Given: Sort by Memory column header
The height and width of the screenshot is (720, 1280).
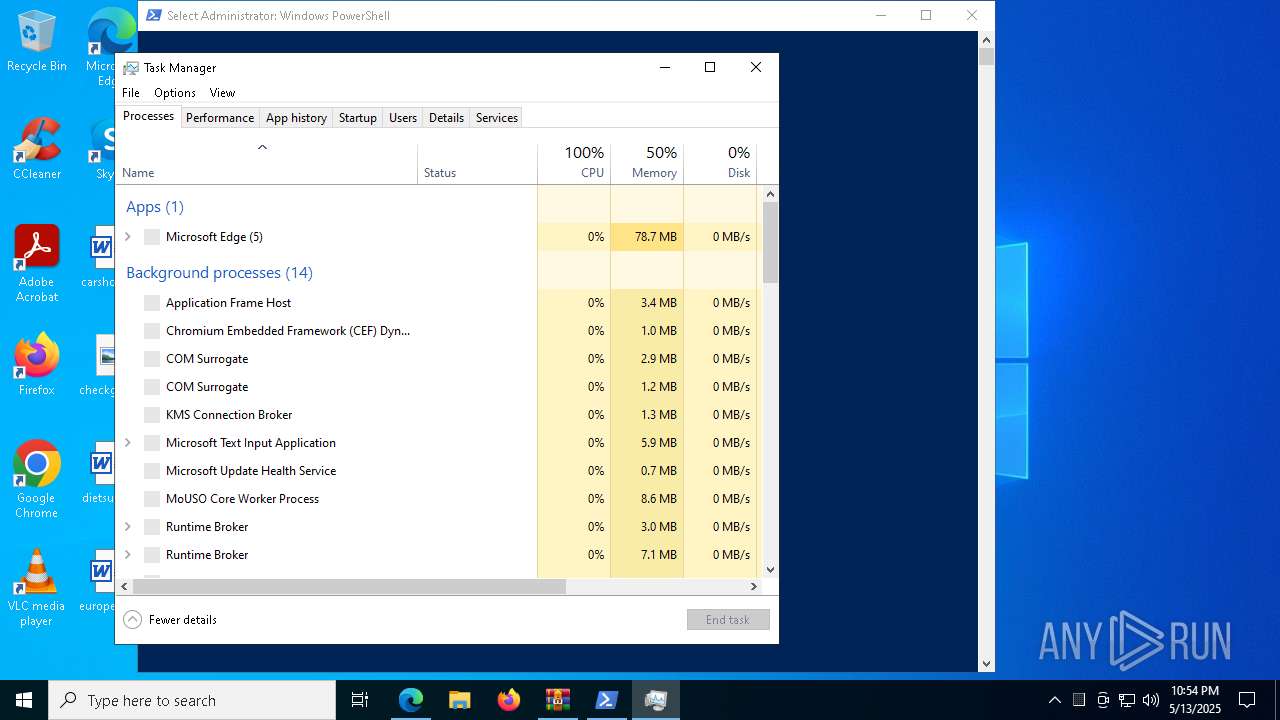Looking at the screenshot, I should (x=647, y=164).
